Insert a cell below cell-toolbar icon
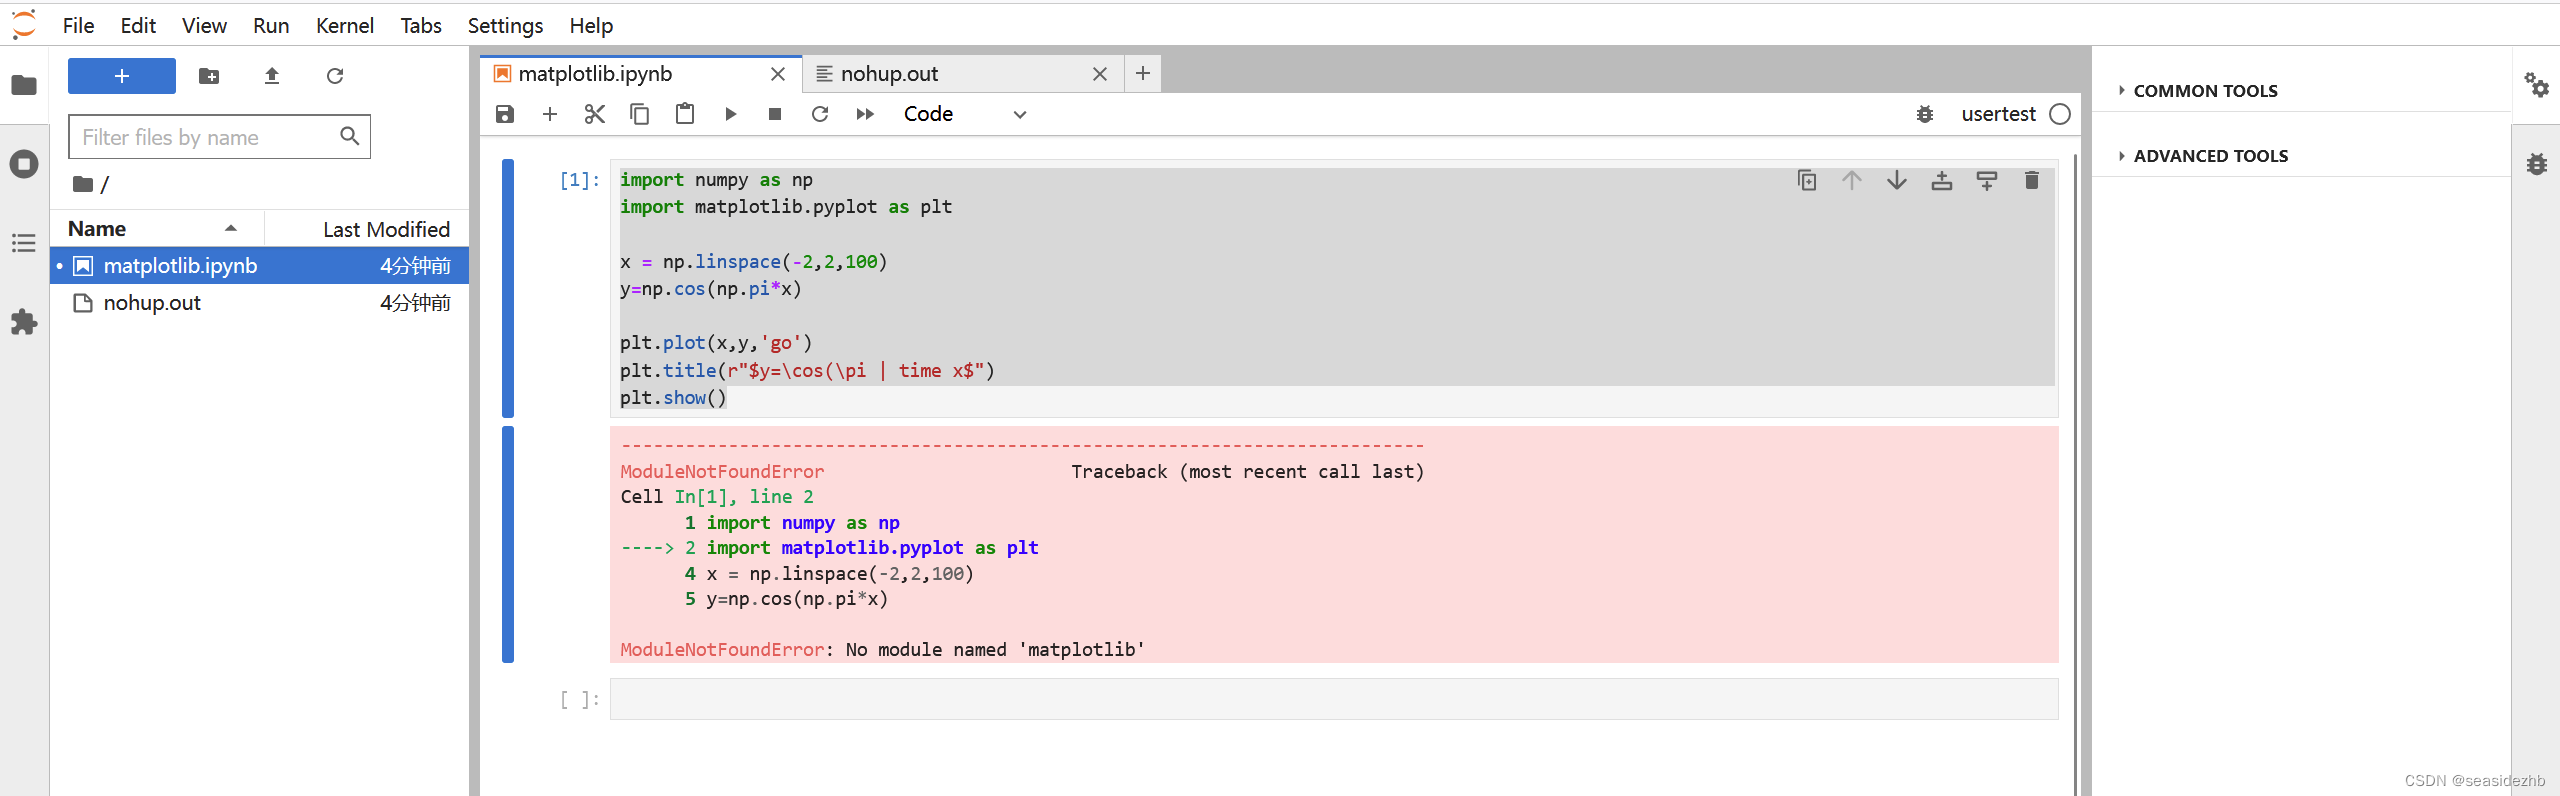The height and width of the screenshot is (796, 2560). click(1987, 180)
